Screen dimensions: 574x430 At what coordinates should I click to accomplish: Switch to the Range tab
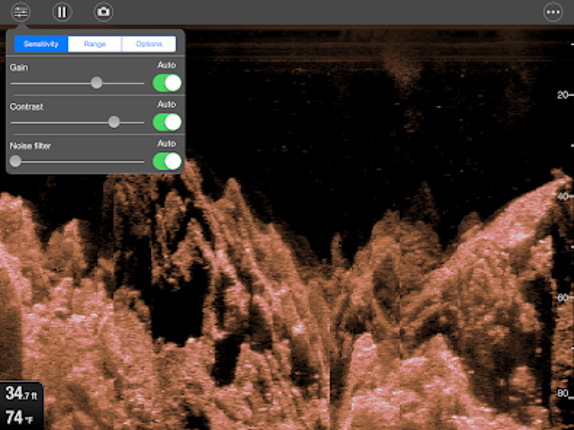[95, 44]
